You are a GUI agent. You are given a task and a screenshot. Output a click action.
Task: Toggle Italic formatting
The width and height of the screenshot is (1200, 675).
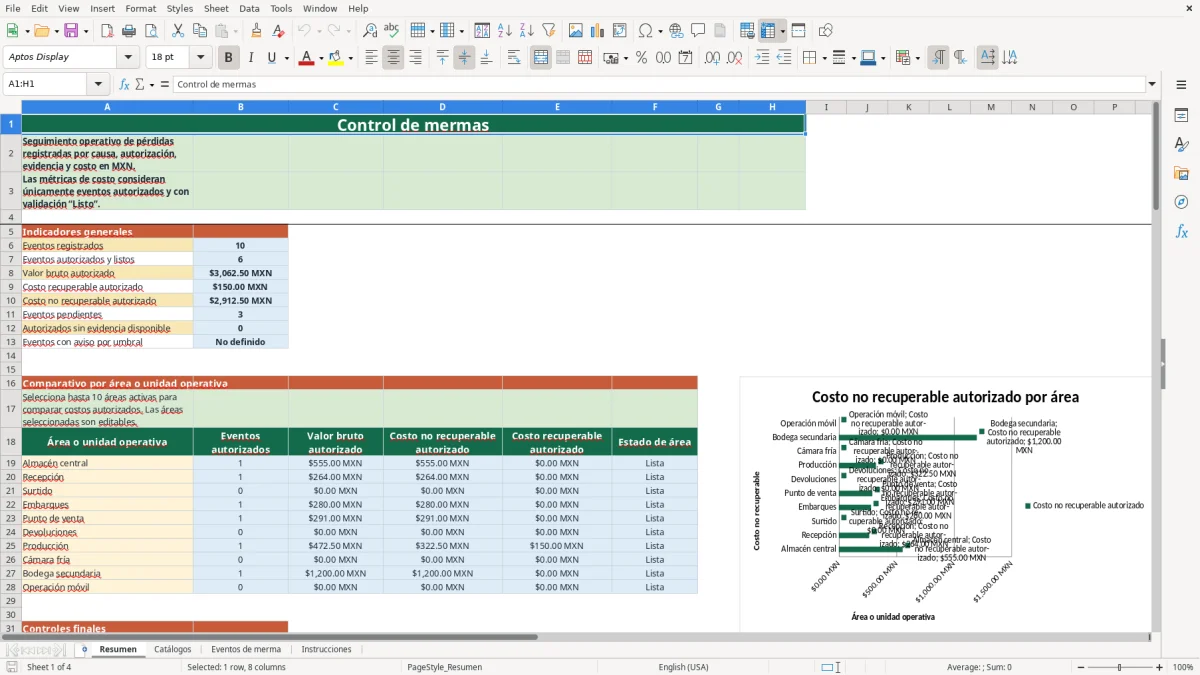250,58
